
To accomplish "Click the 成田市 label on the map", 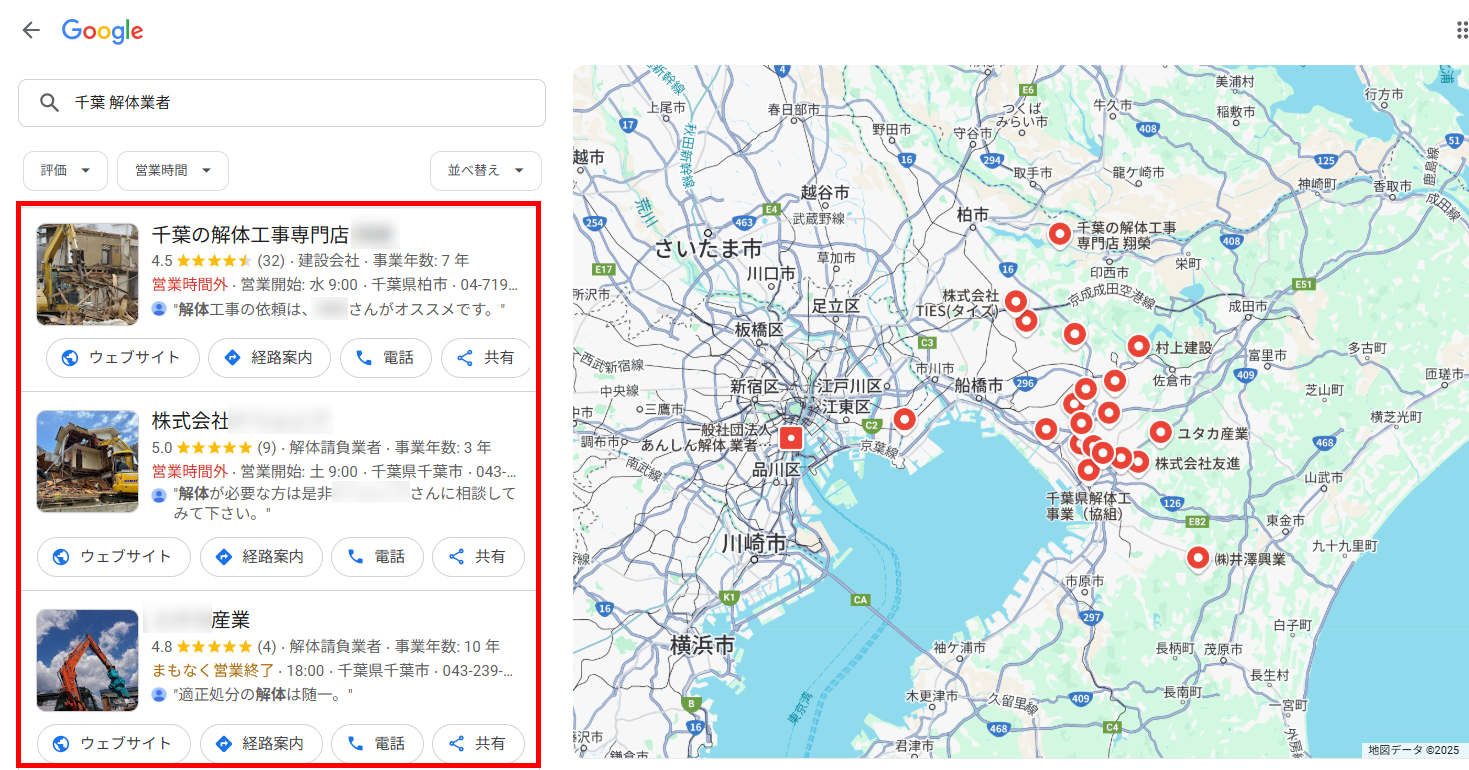I will click(x=1247, y=306).
